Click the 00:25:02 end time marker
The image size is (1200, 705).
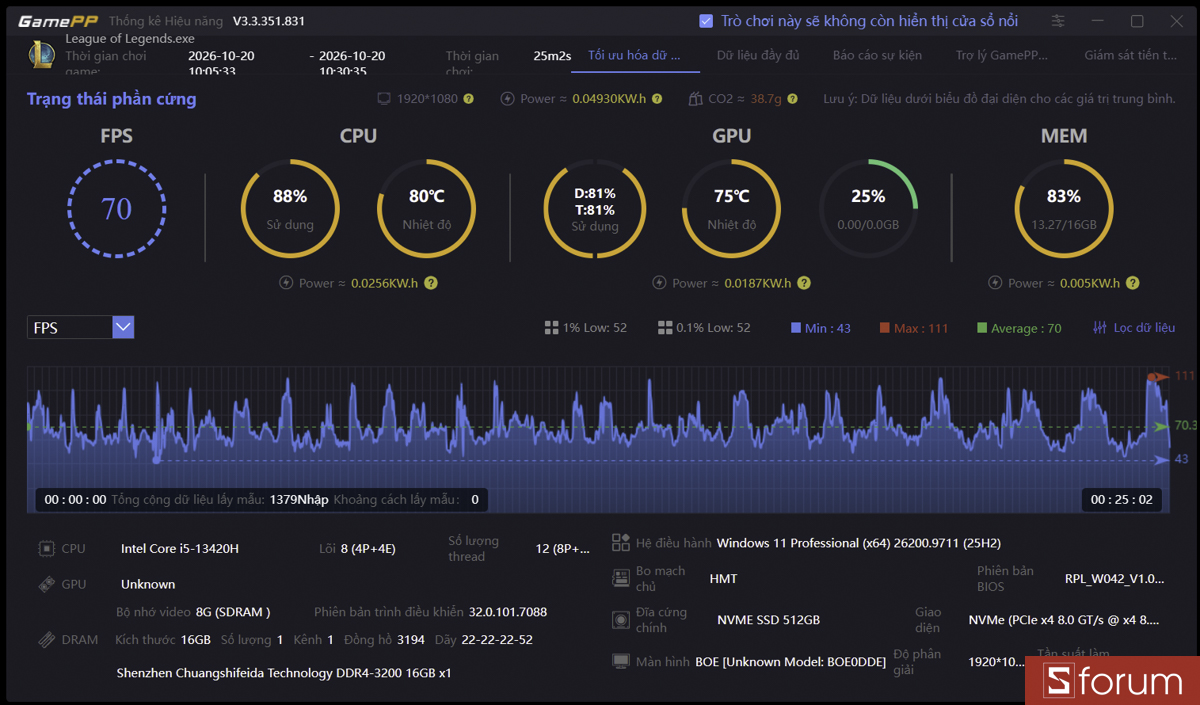1121,499
